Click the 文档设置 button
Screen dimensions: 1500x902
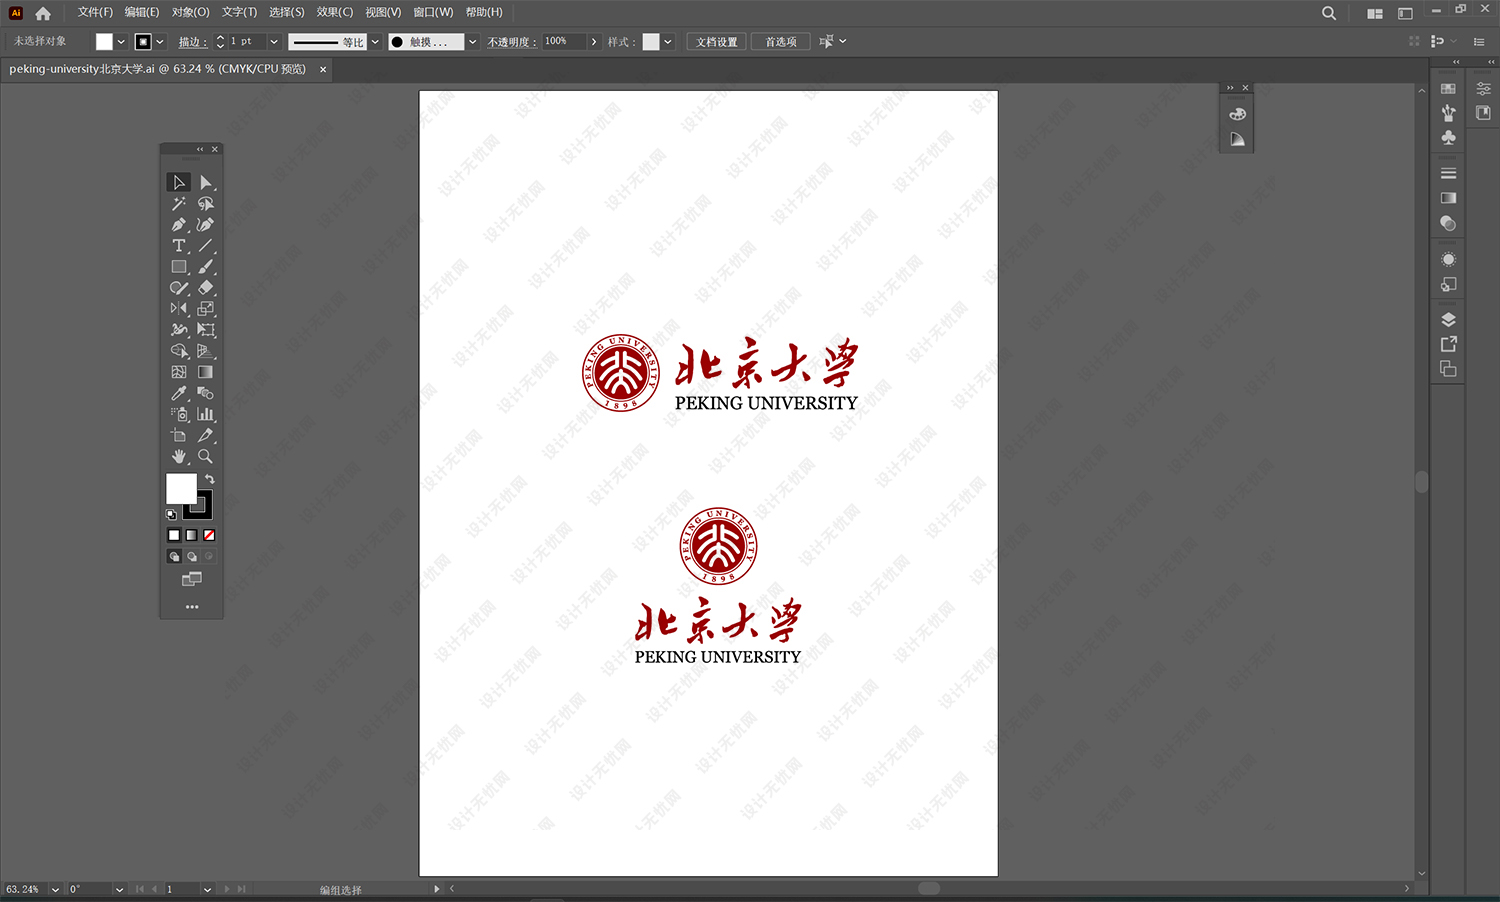coord(717,42)
